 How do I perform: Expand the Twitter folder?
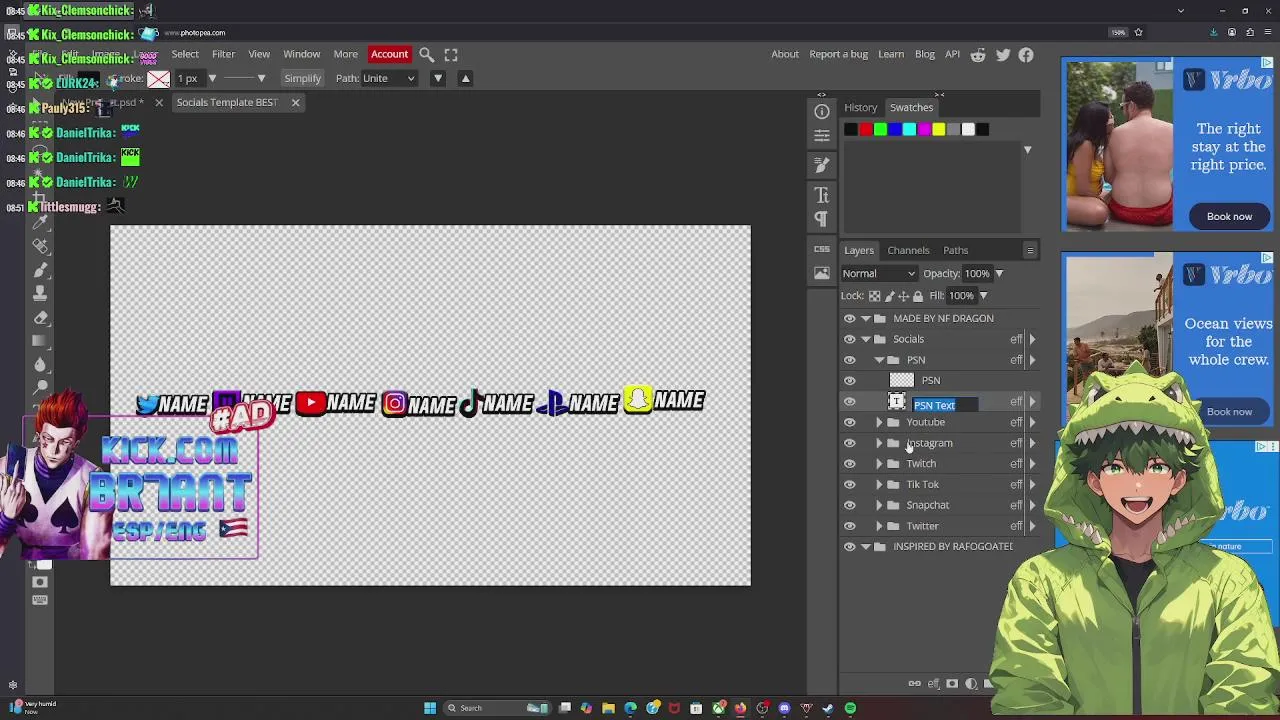click(879, 526)
